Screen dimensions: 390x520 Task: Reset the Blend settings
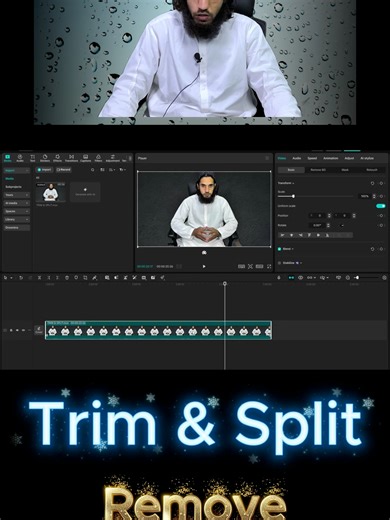tap(372, 249)
